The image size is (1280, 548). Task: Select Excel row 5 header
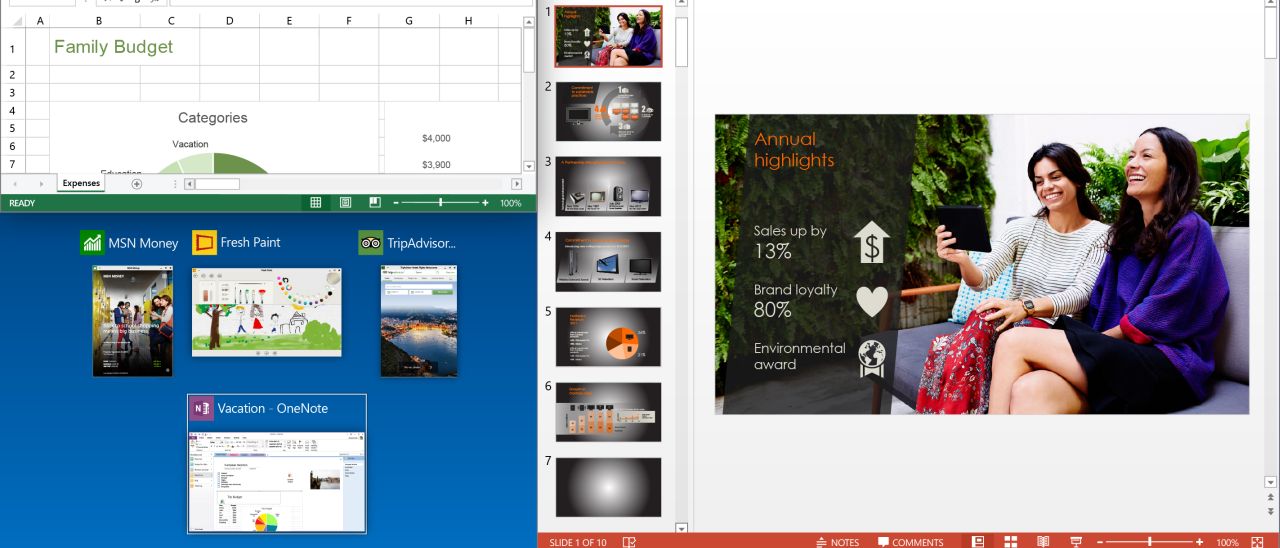tap(12, 128)
